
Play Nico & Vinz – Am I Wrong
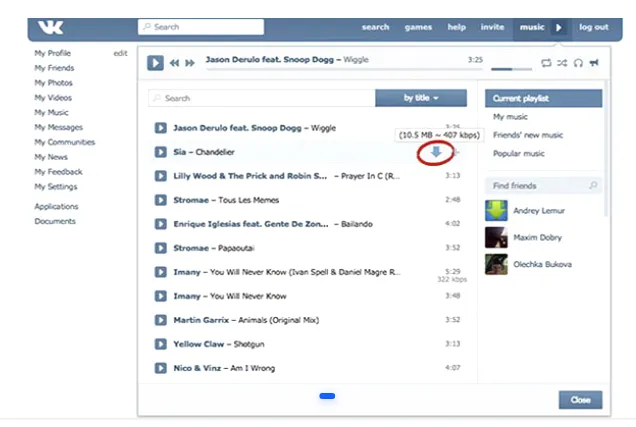(x=161, y=368)
